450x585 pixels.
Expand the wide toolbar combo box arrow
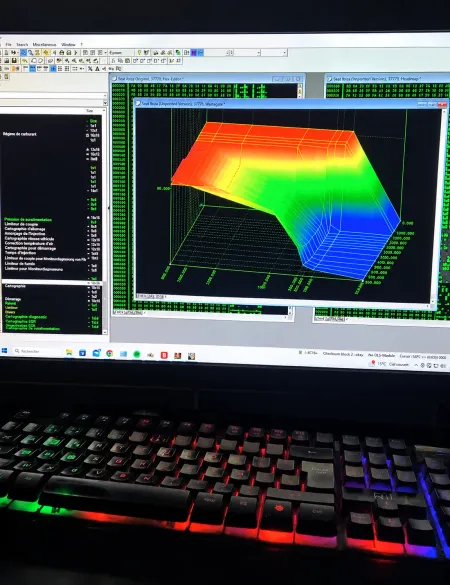pyautogui.click(x=258, y=53)
